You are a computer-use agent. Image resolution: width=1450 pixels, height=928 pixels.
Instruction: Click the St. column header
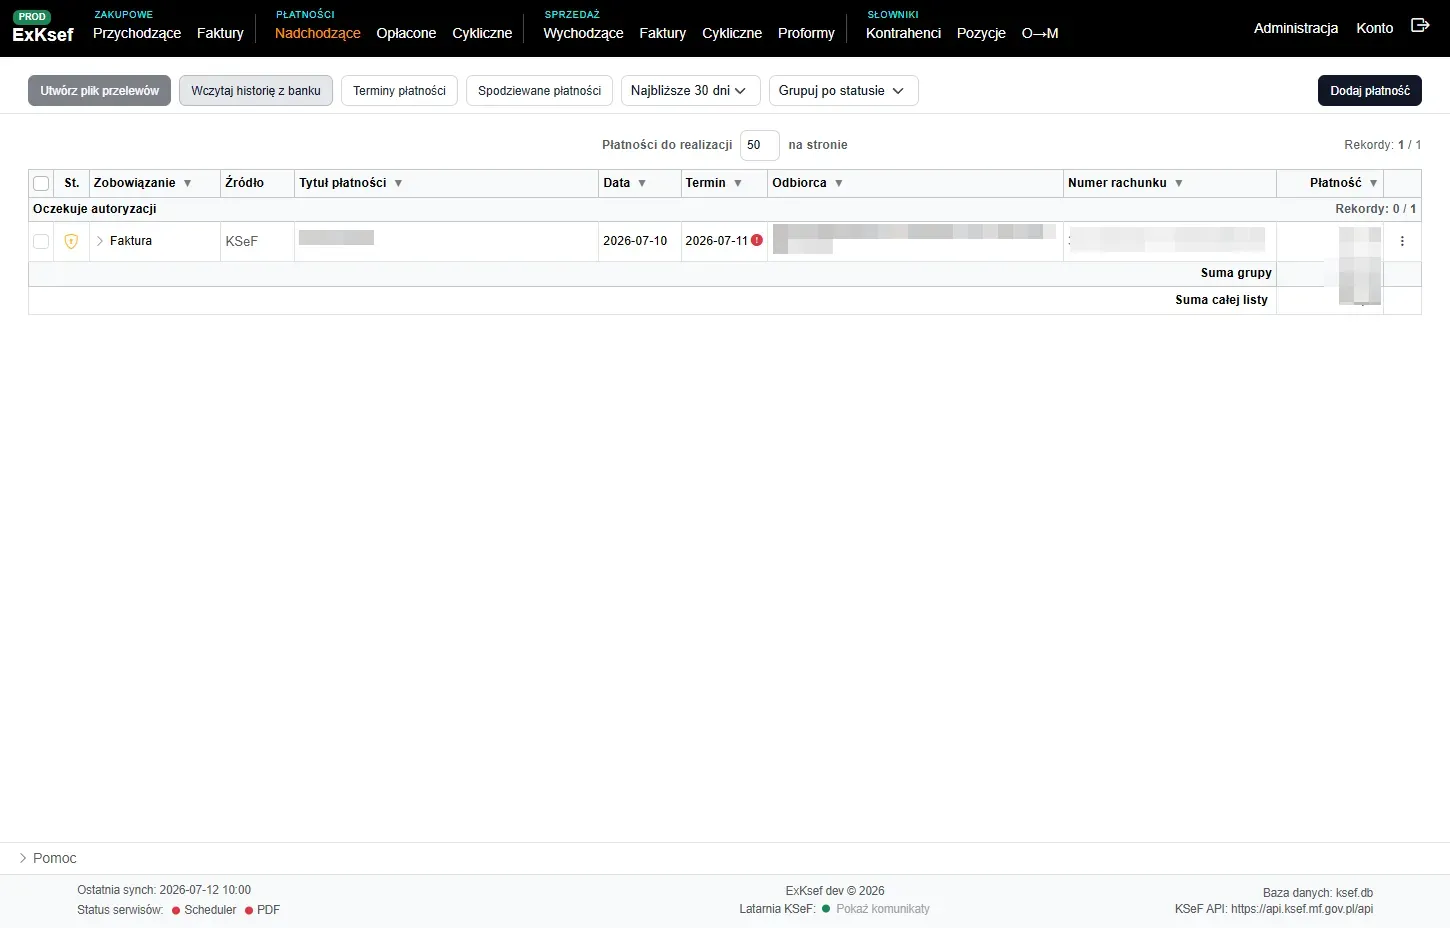(72, 183)
